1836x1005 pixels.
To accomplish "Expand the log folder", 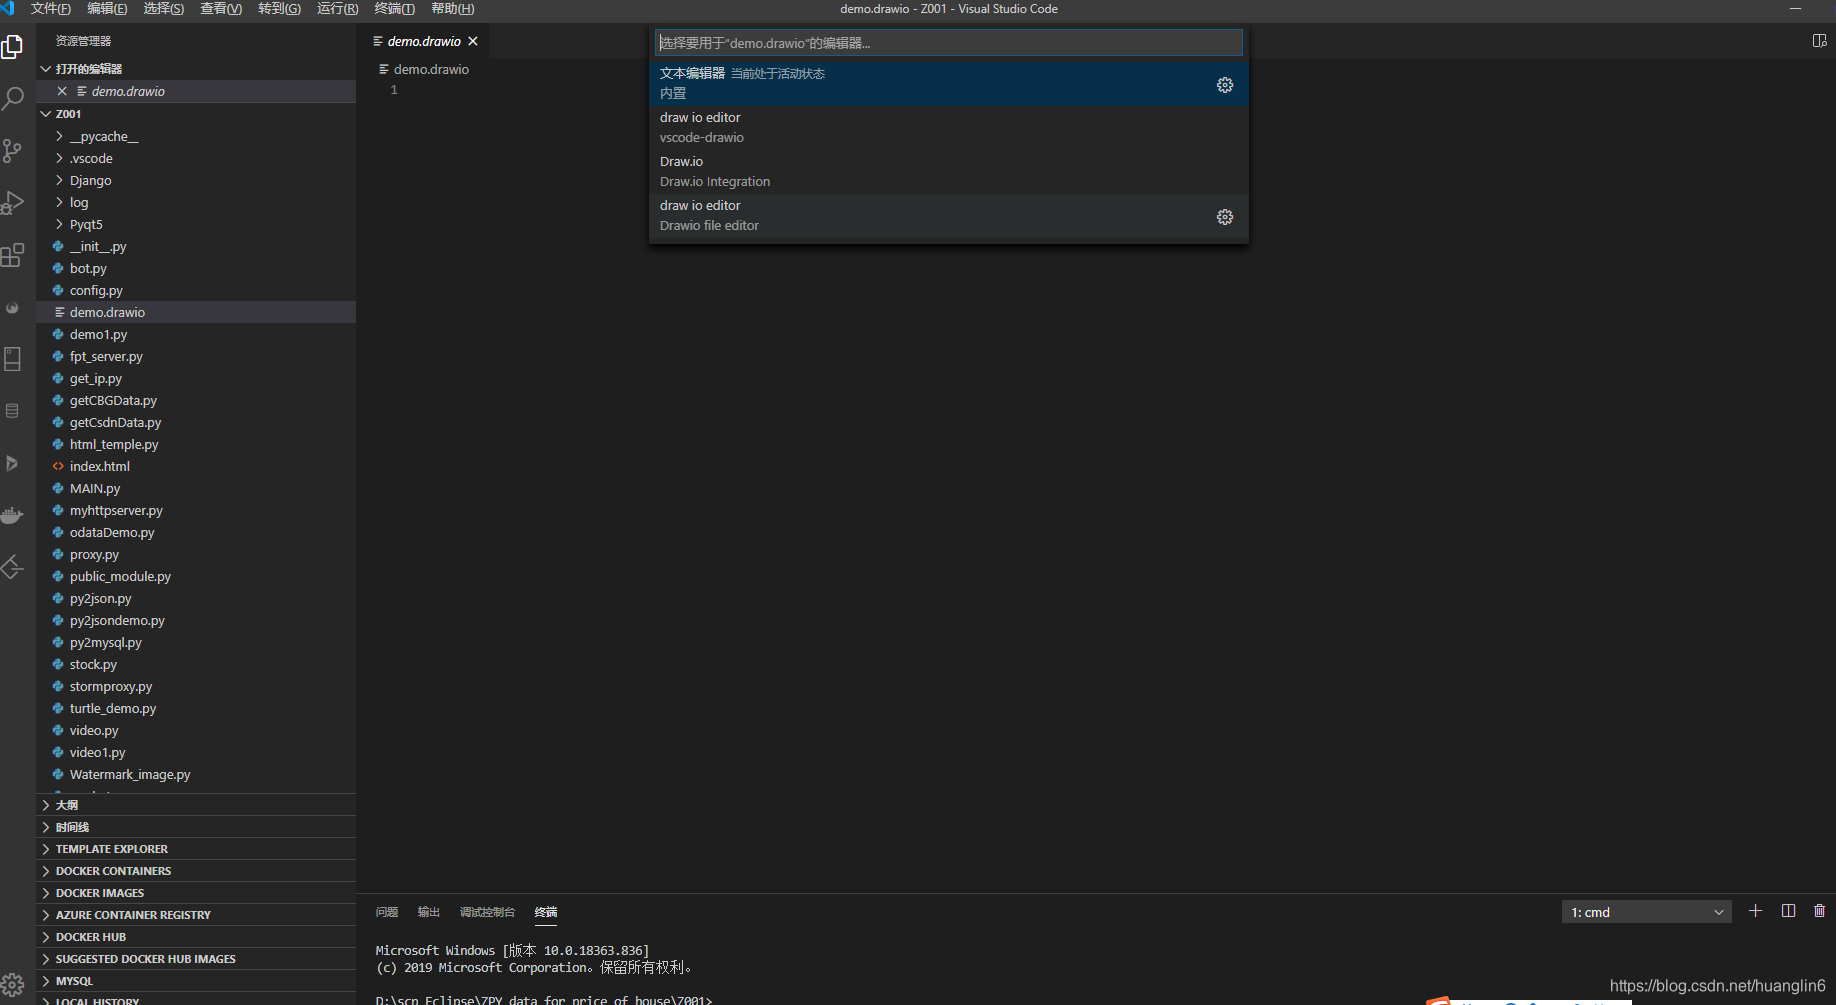I will click(x=196, y=202).
